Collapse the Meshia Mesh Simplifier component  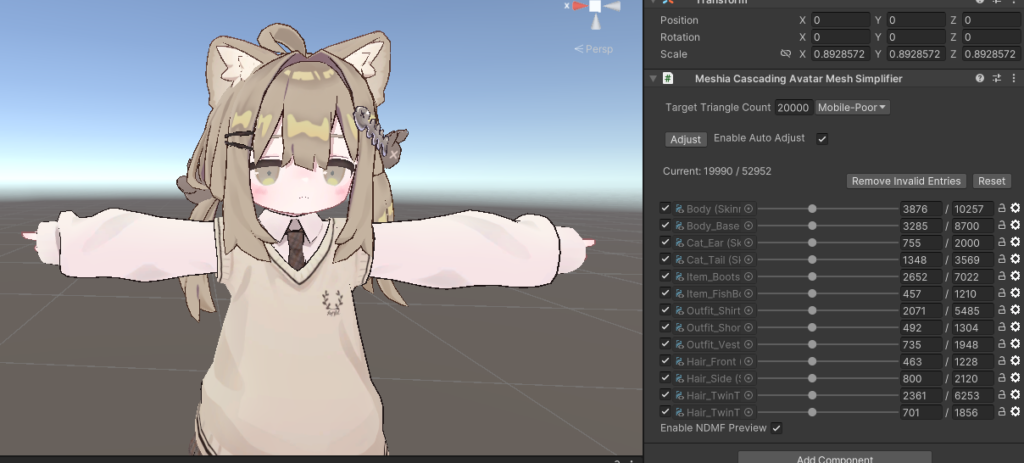(653, 78)
